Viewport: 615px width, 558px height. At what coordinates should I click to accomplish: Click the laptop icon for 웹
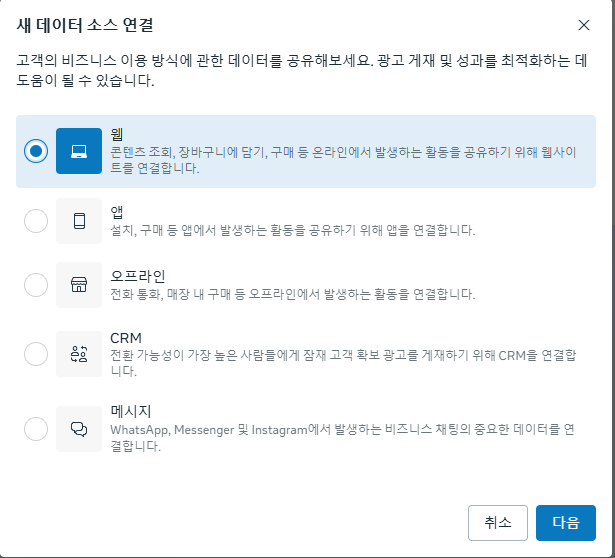(x=79, y=151)
